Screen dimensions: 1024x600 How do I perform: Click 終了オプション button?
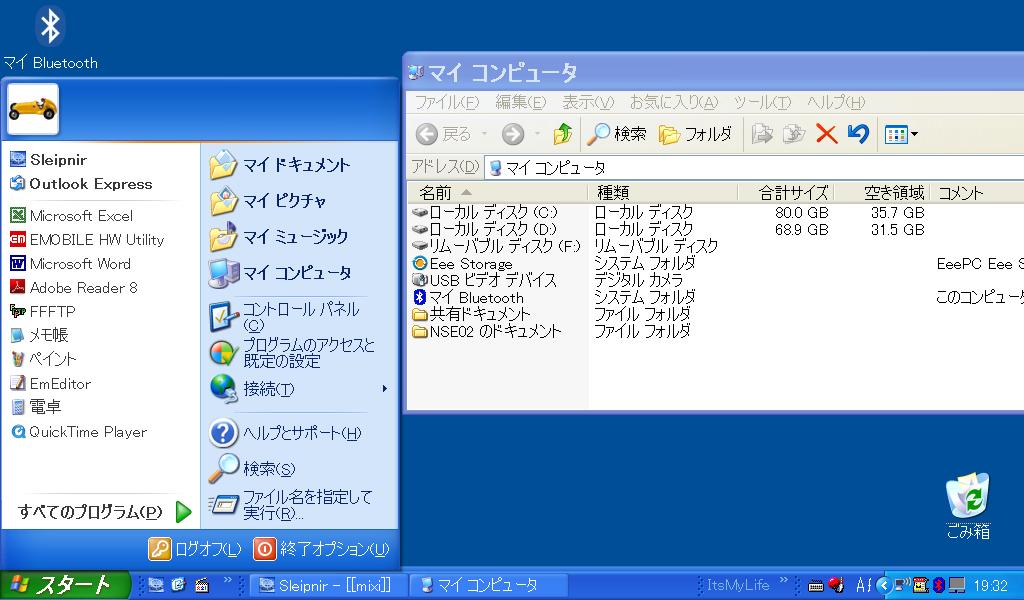click(321, 549)
